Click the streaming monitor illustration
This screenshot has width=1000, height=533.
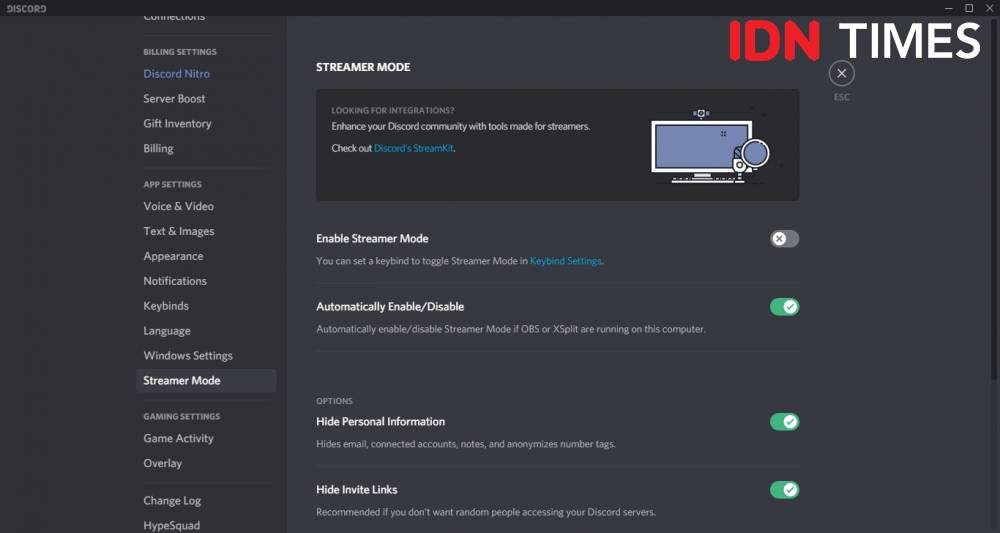point(709,147)
